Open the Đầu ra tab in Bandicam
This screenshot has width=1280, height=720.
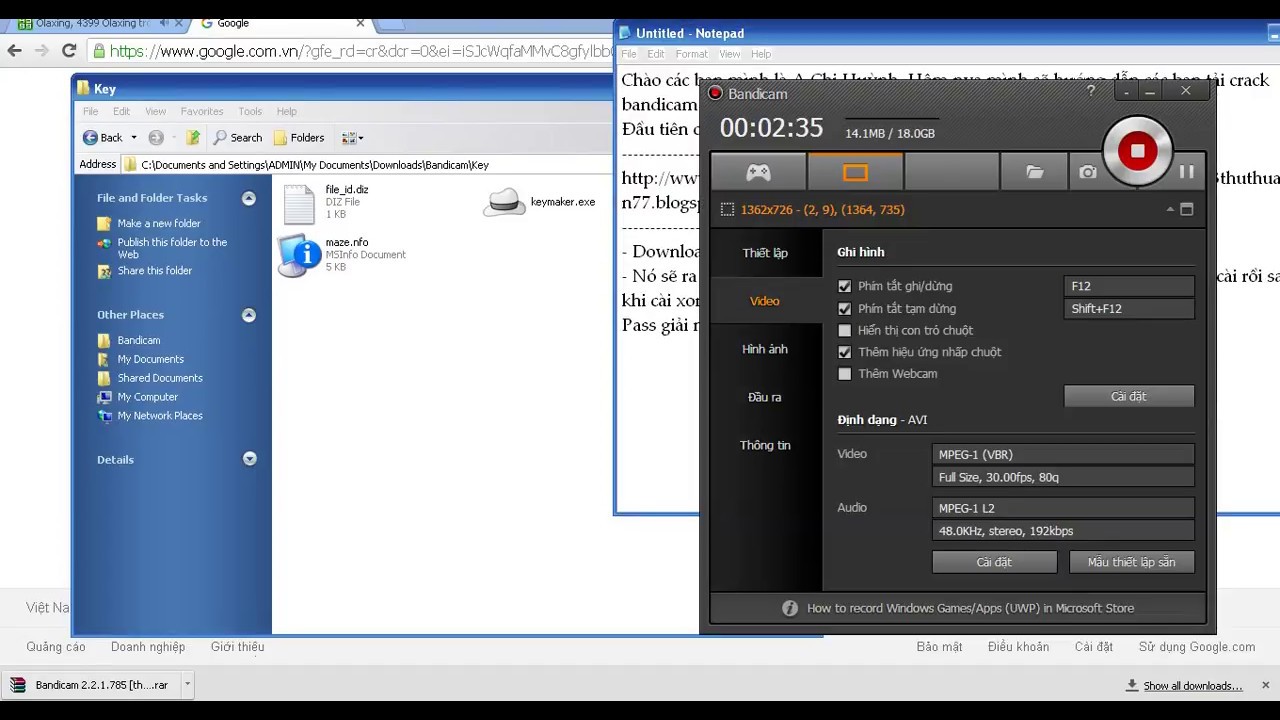765,397
